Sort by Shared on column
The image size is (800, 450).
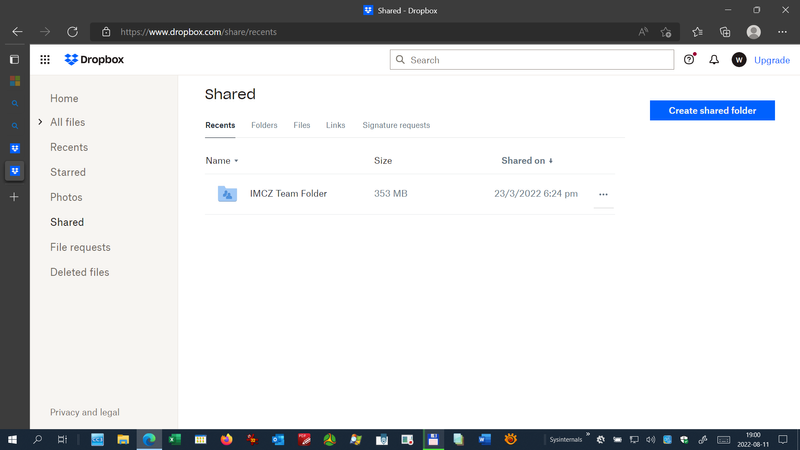point(526,161)
